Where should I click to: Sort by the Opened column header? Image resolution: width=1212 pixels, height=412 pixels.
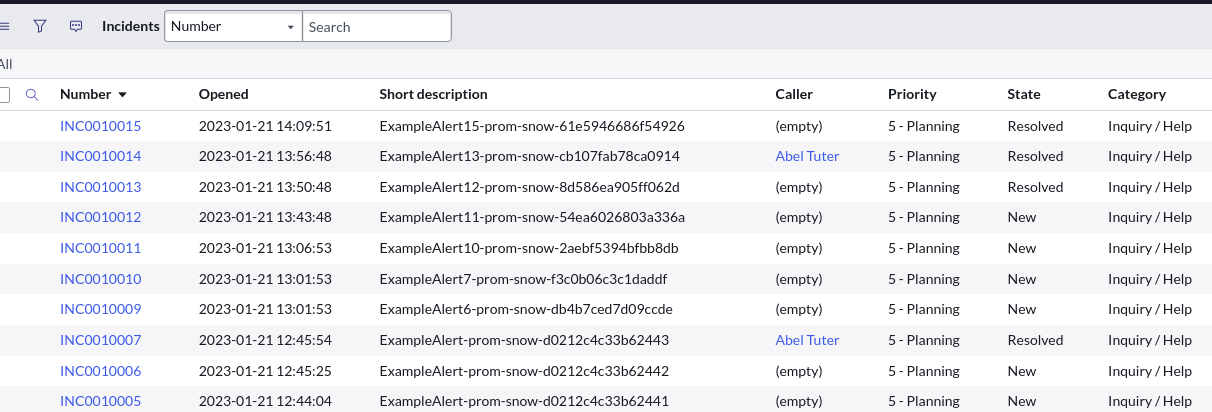223,94
